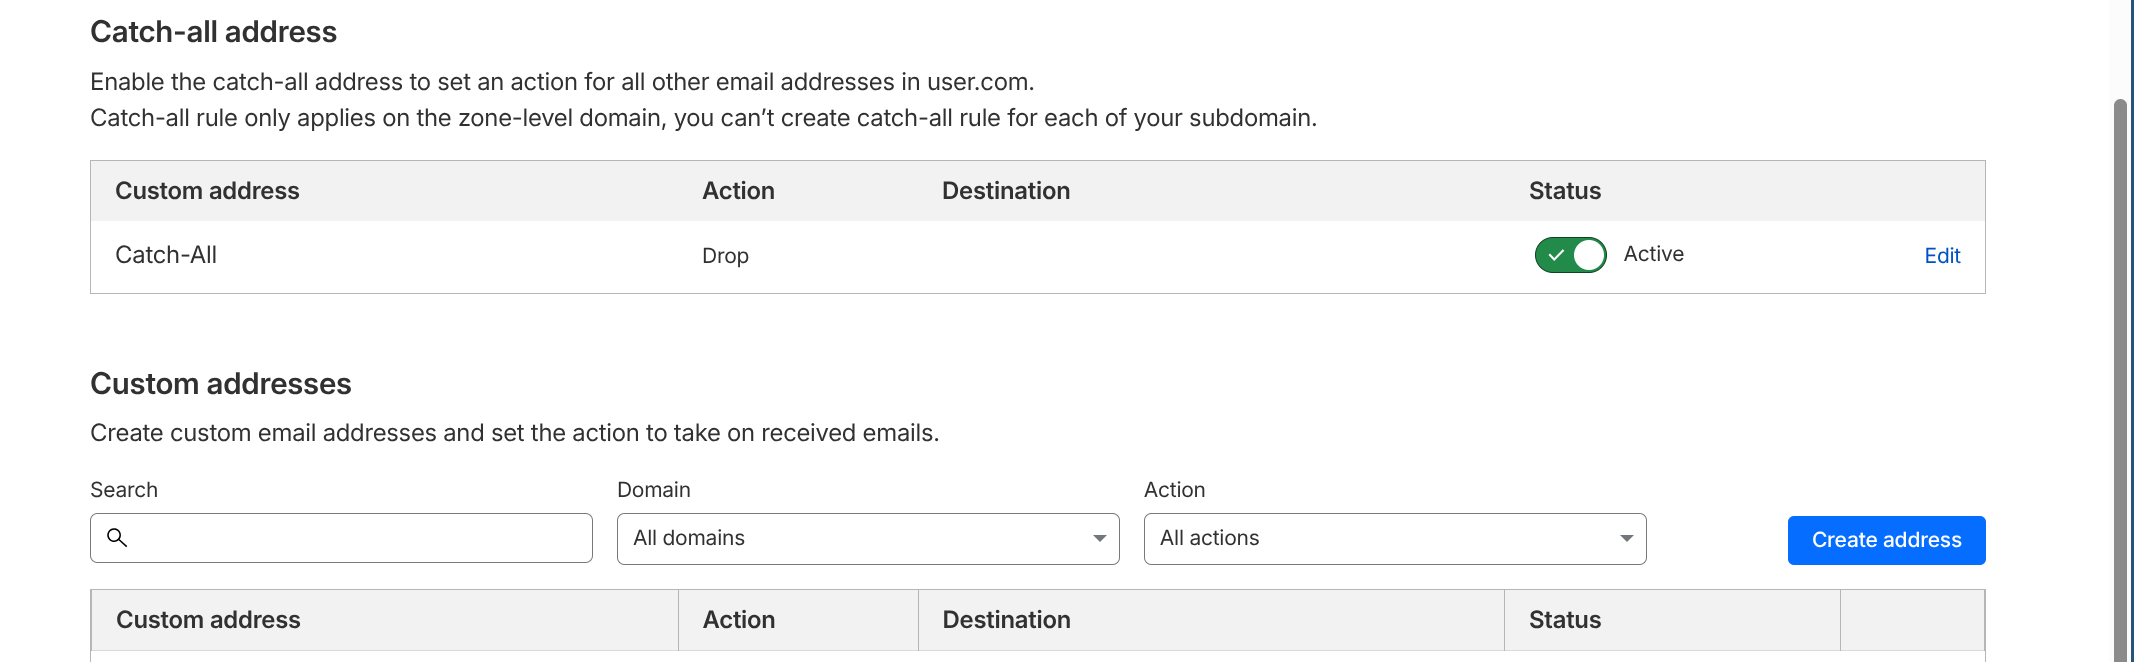This screenshot has height=662, width=2134.
Task: Click Custom address header in Catch-all table
Action: pyautogui.click(x=207, y=191)
